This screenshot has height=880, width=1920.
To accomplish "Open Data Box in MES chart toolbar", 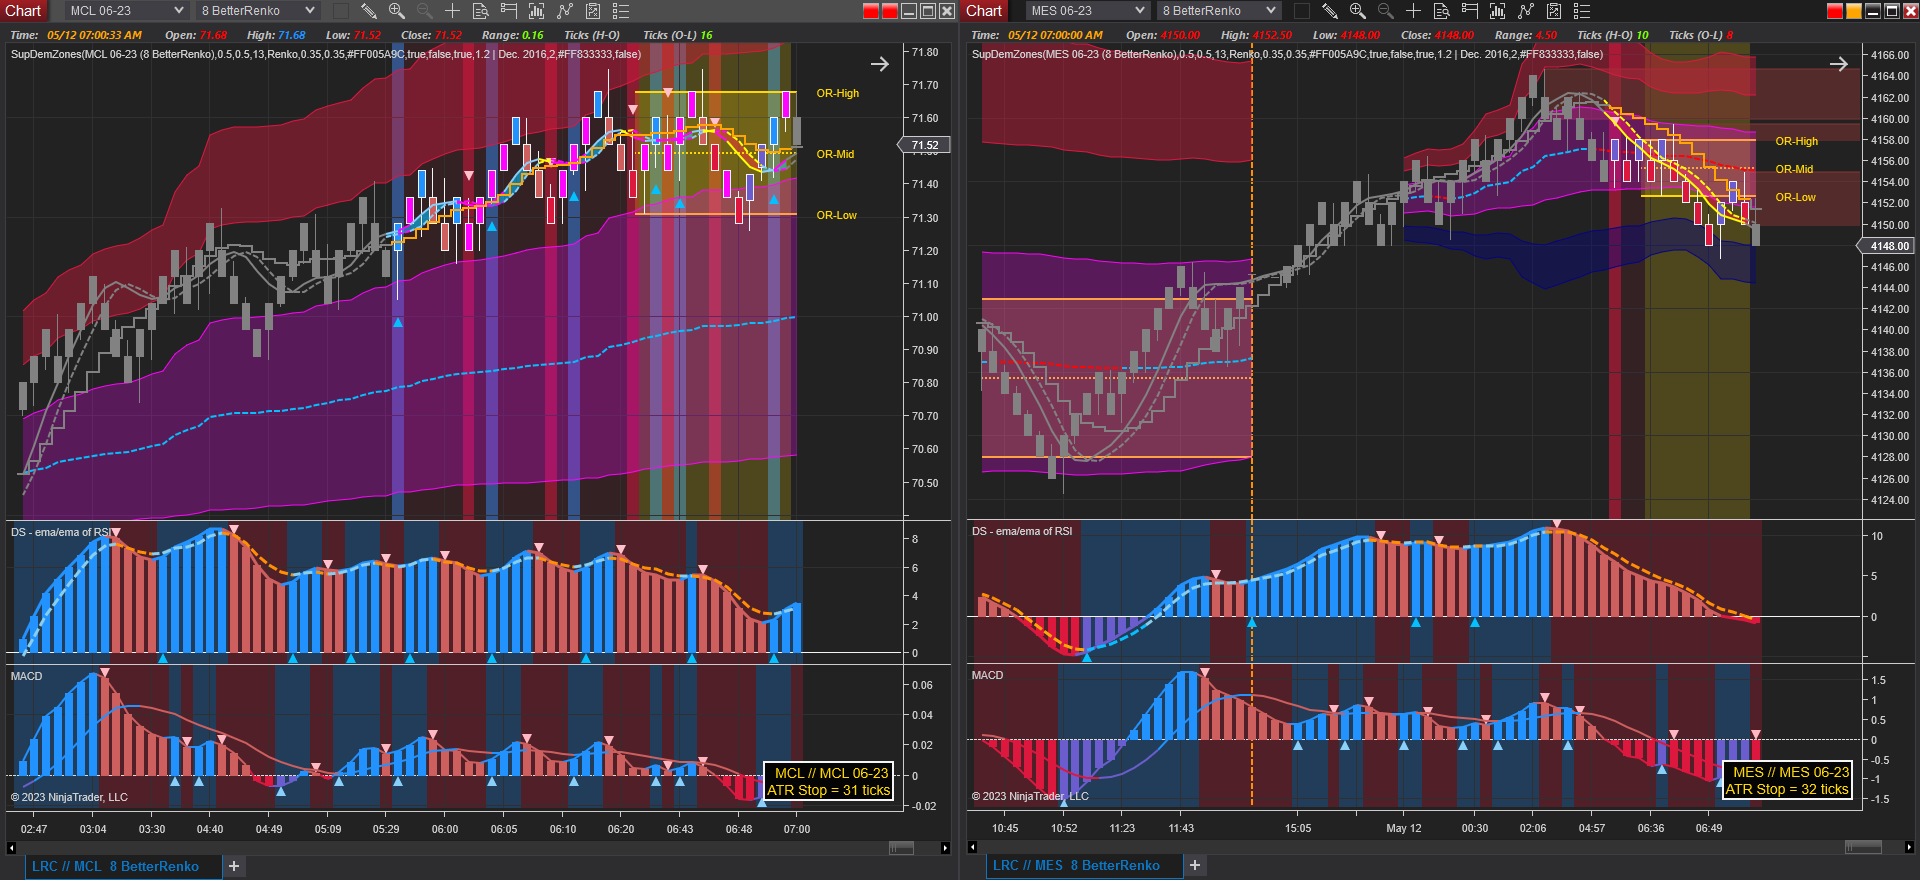I will [1441, 11].
